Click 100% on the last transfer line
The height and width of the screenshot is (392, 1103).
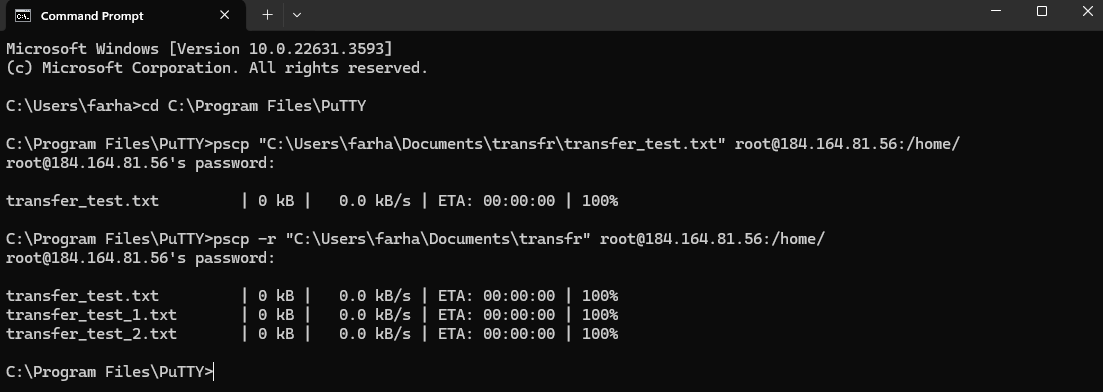pyautogui.click(x=600, y=334)
